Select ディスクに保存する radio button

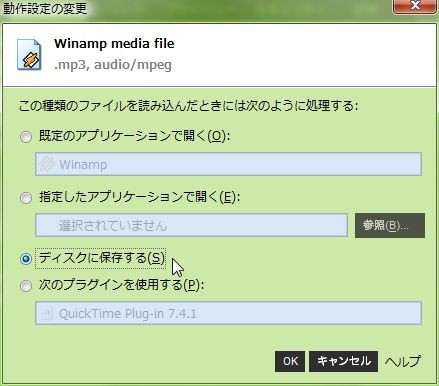(26, 259)
